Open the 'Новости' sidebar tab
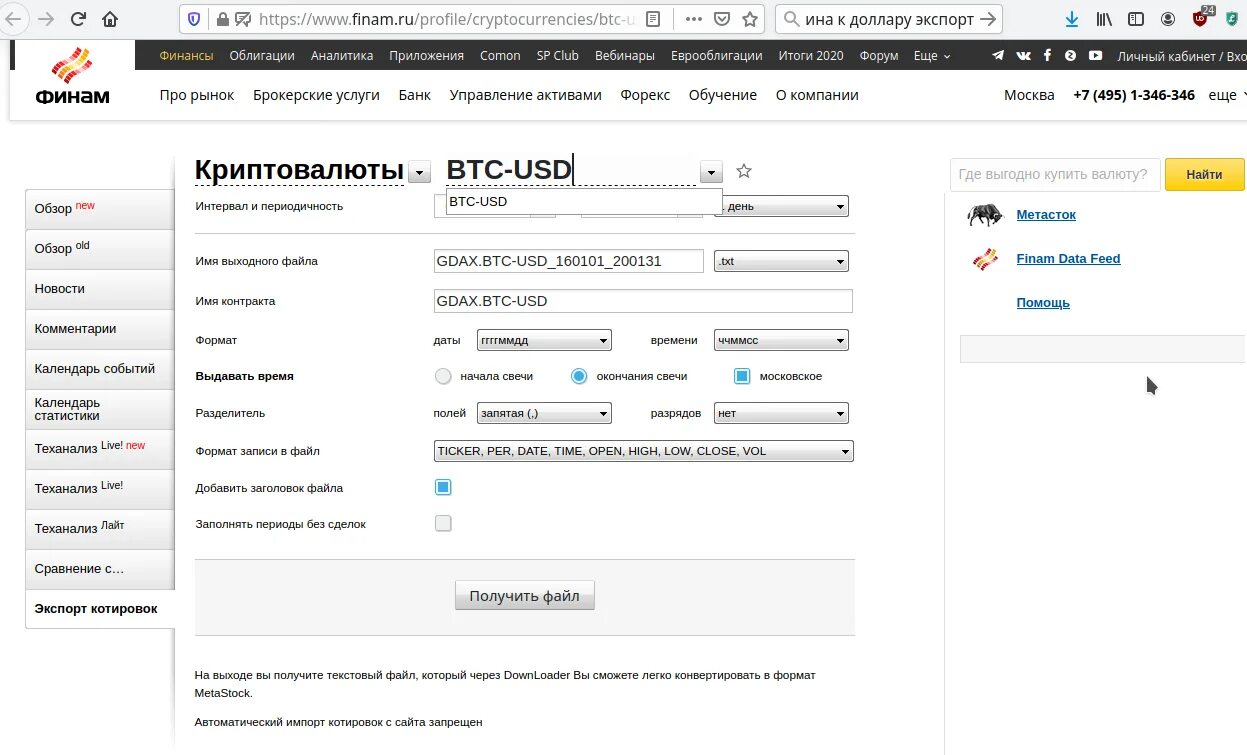This screenshot has height=755, width=1247. pyautogui.click(x=100, y=288)
